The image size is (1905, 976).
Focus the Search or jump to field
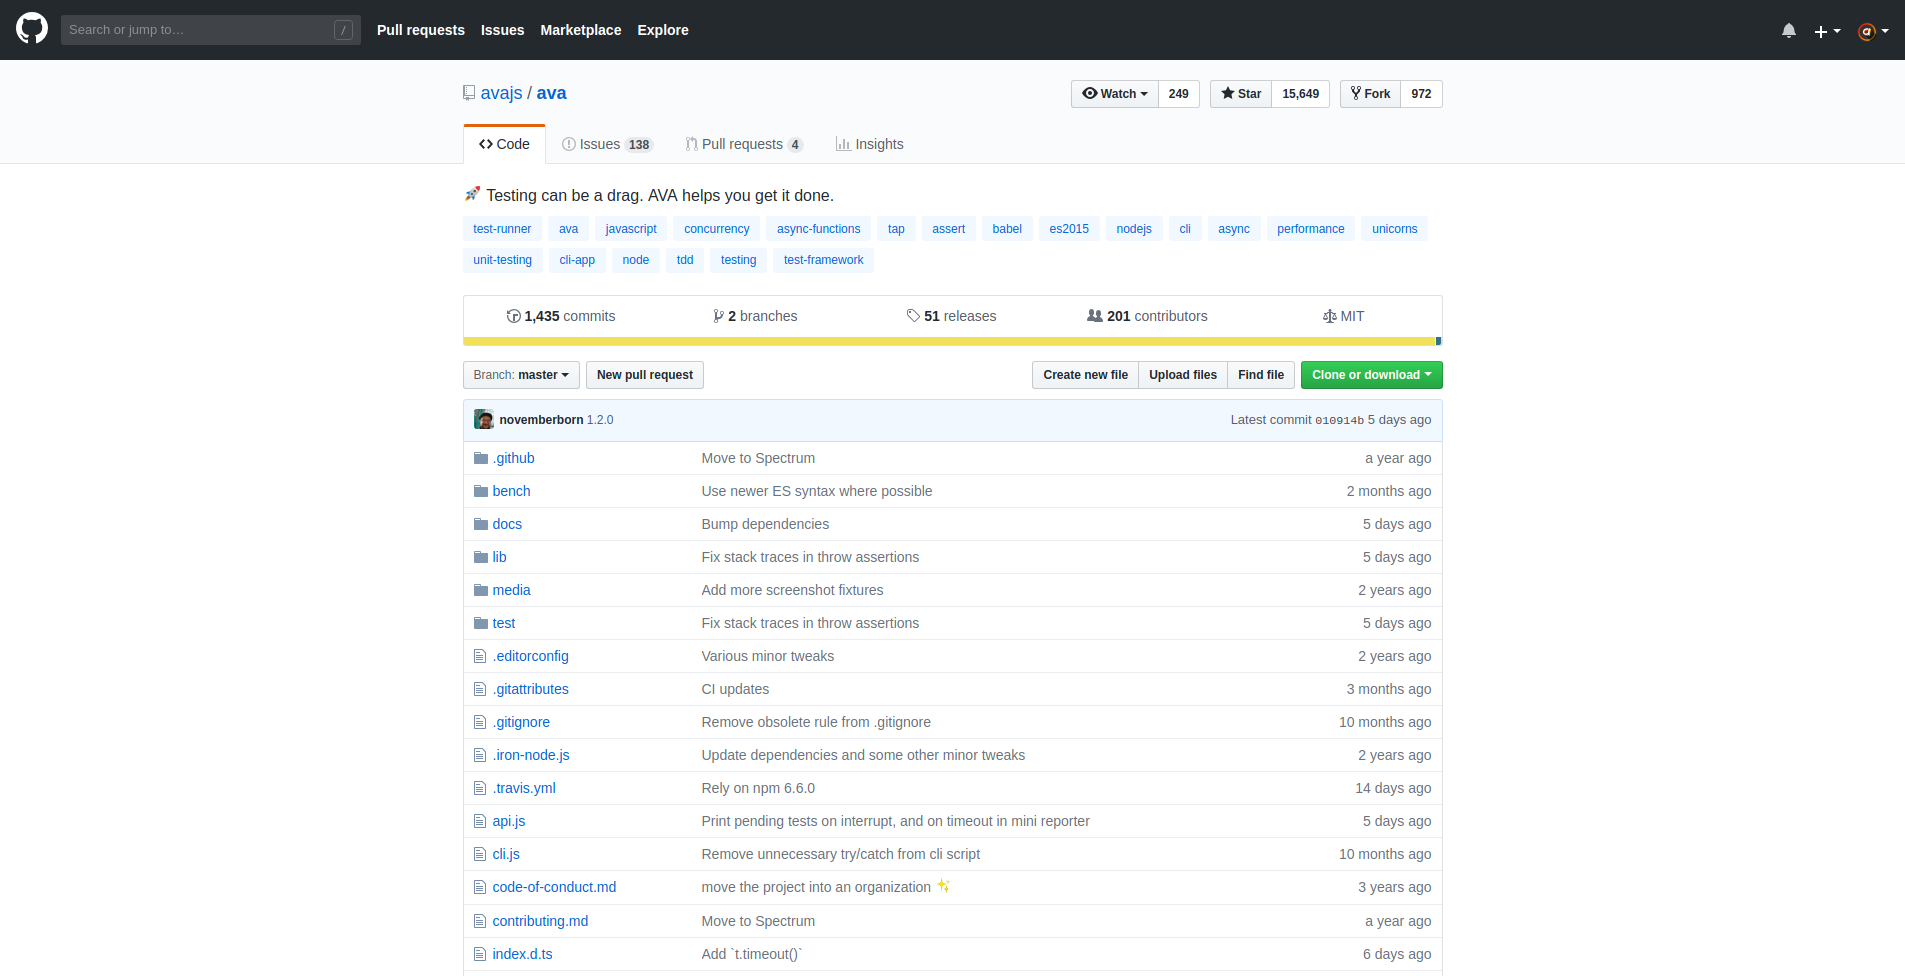(200, 30)
